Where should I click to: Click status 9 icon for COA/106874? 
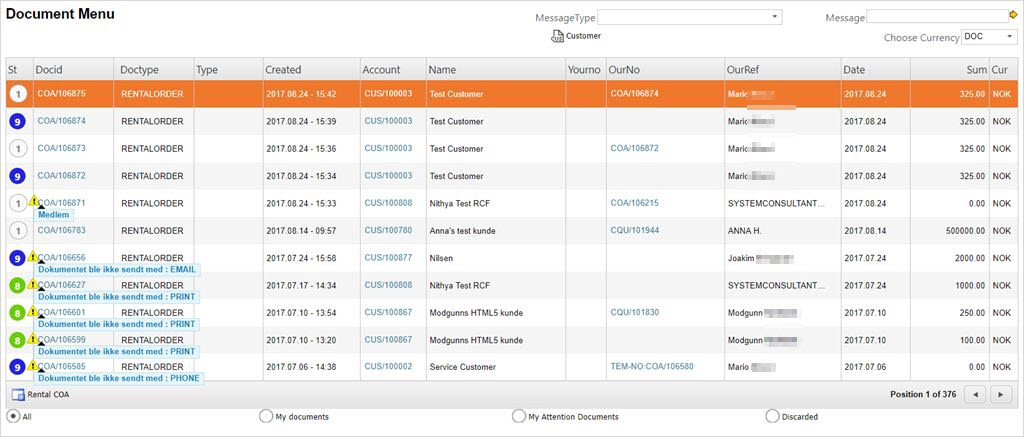tap(17, 121)
